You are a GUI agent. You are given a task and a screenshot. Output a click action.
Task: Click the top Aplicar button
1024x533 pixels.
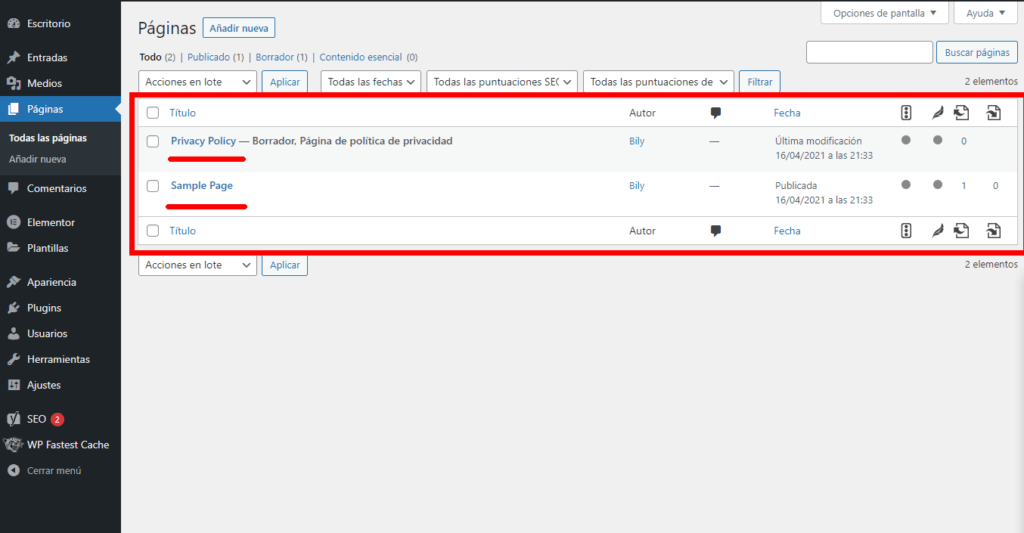click(285, 82)
